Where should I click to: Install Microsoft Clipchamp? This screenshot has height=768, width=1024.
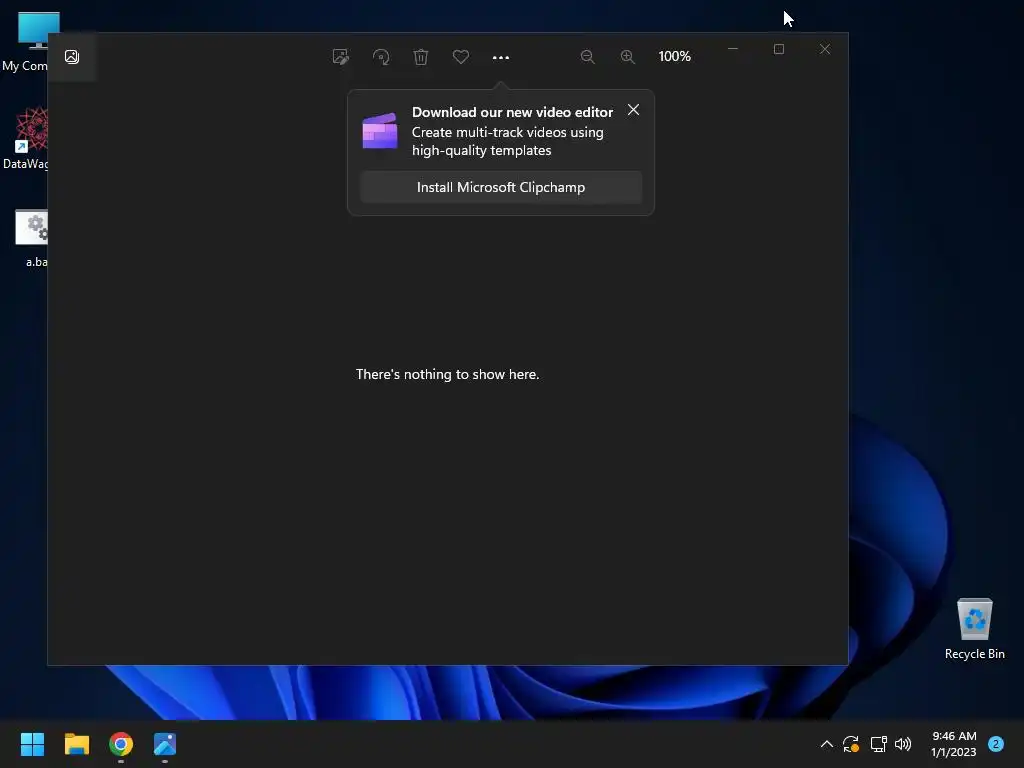(501, 187)
